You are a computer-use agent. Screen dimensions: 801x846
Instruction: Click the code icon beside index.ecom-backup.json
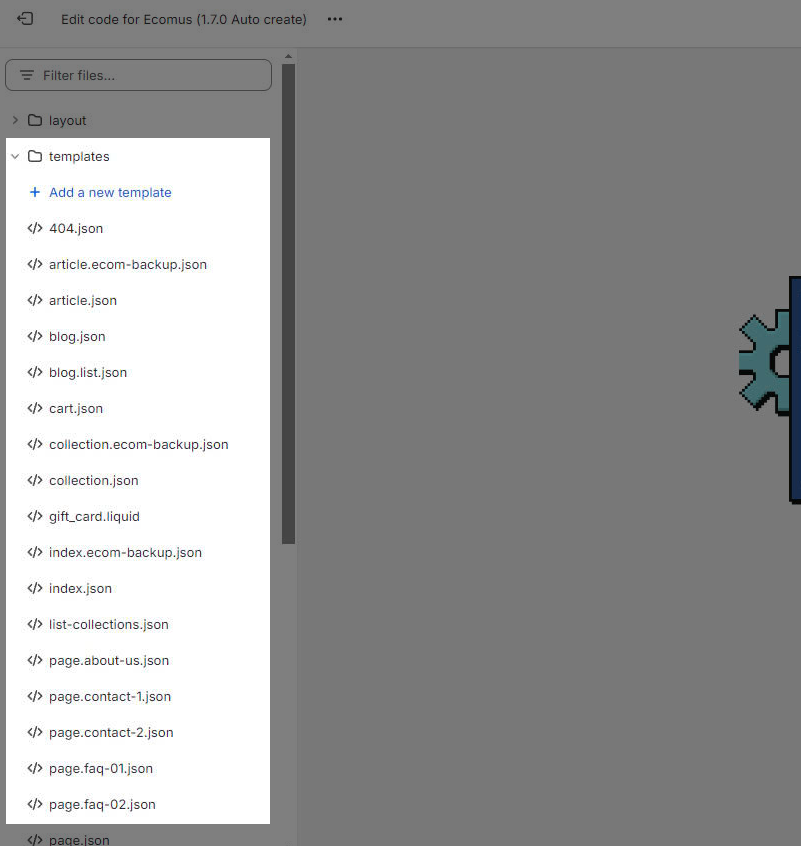coord(35,552)
